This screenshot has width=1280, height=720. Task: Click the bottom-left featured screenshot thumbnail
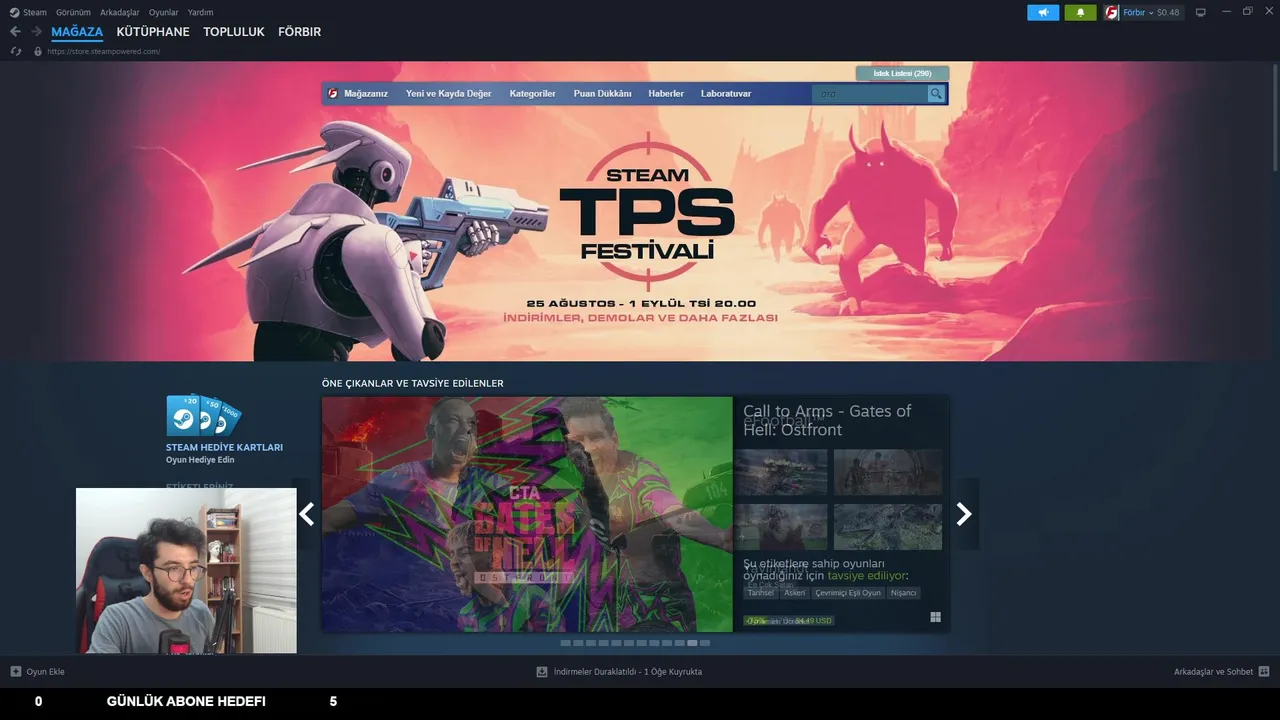point(781,527)
